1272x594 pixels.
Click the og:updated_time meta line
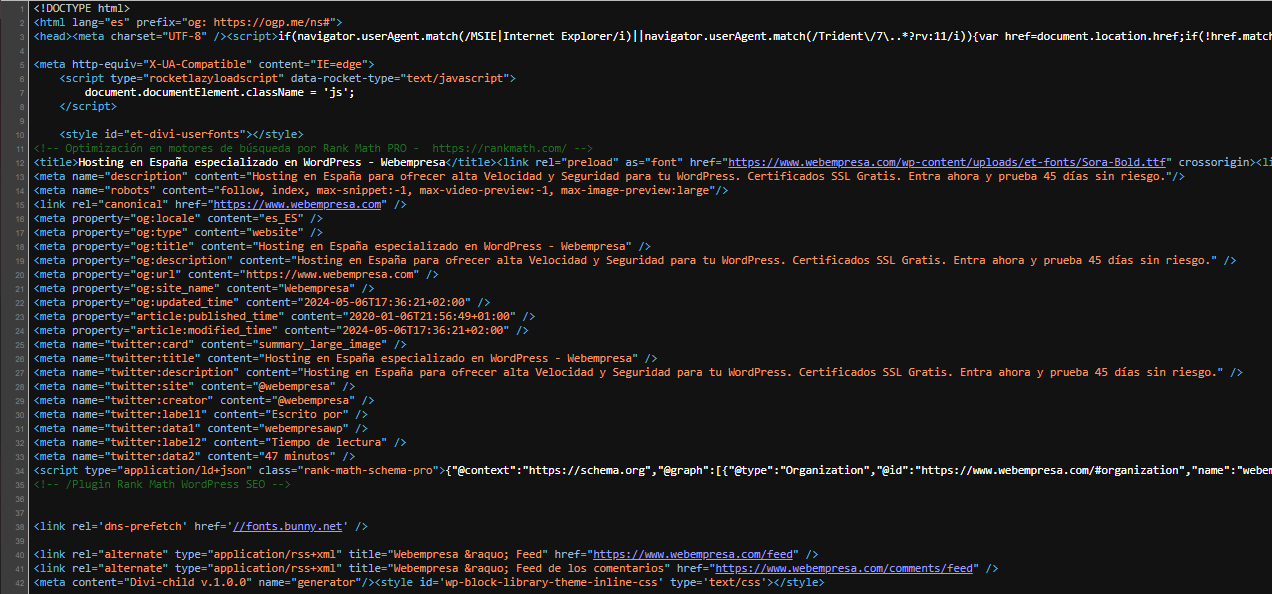tap(261, 302)
